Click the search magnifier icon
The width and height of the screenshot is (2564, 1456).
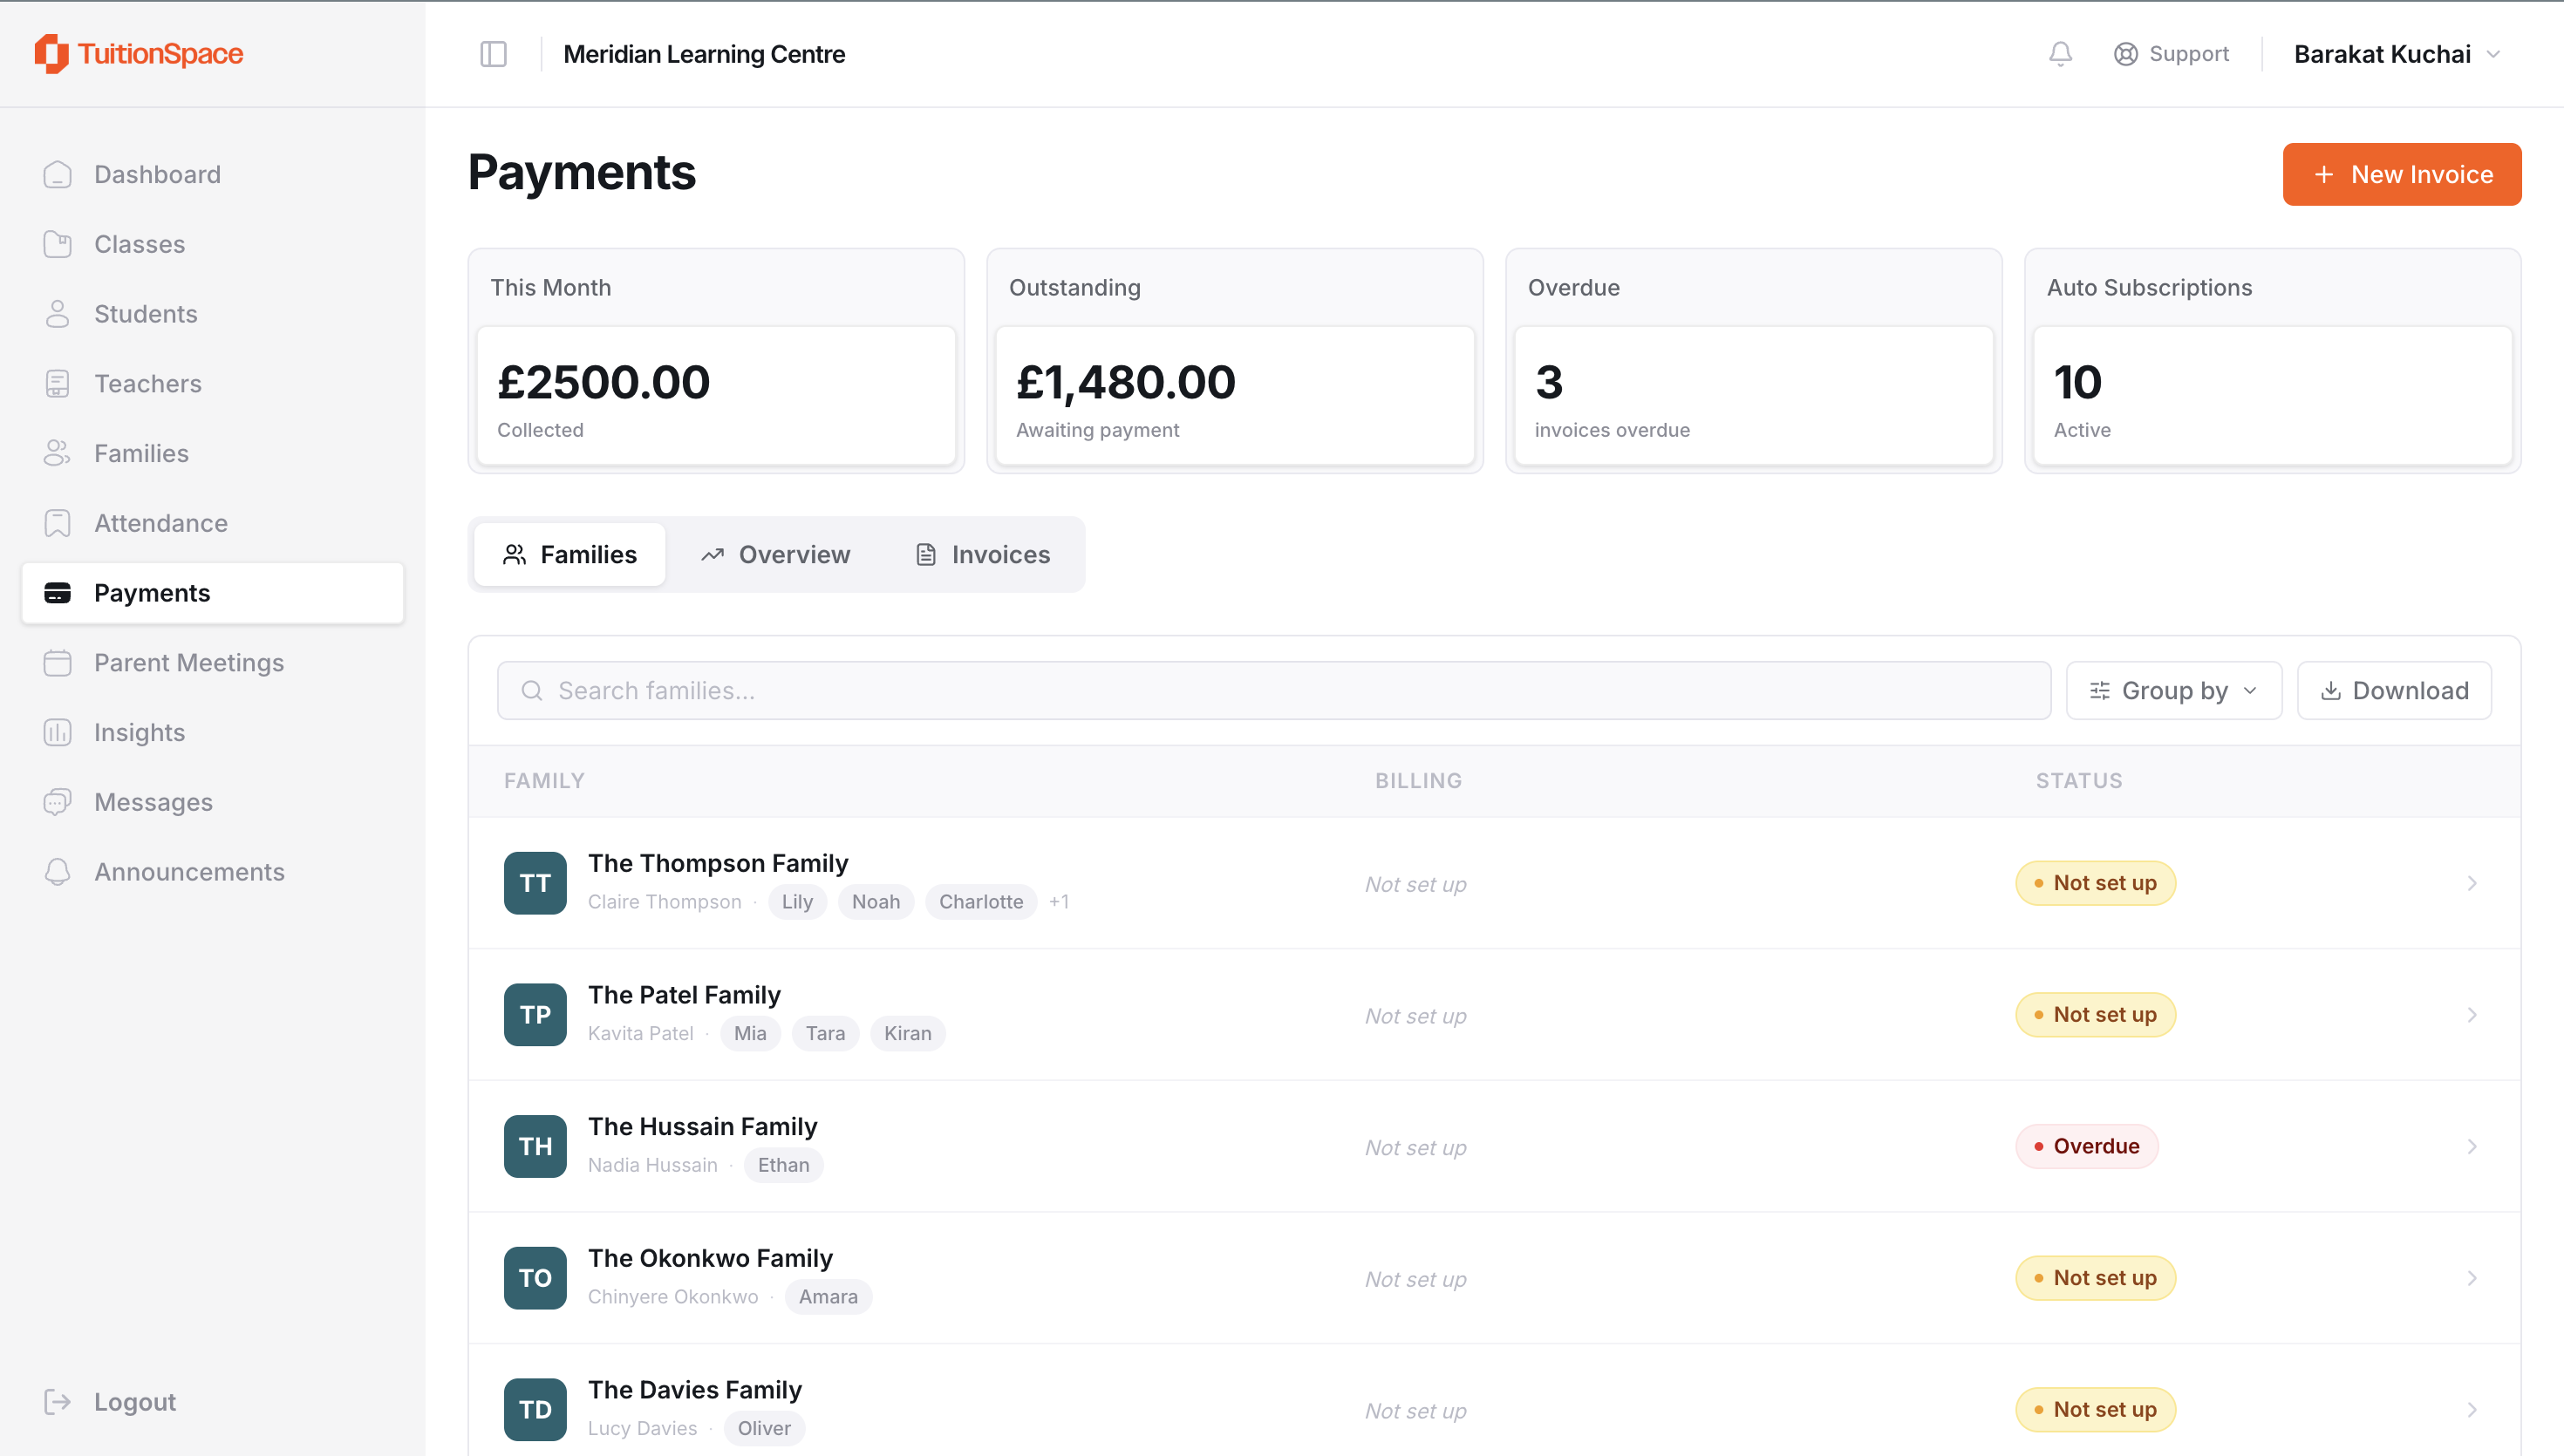tap(532, 691)
